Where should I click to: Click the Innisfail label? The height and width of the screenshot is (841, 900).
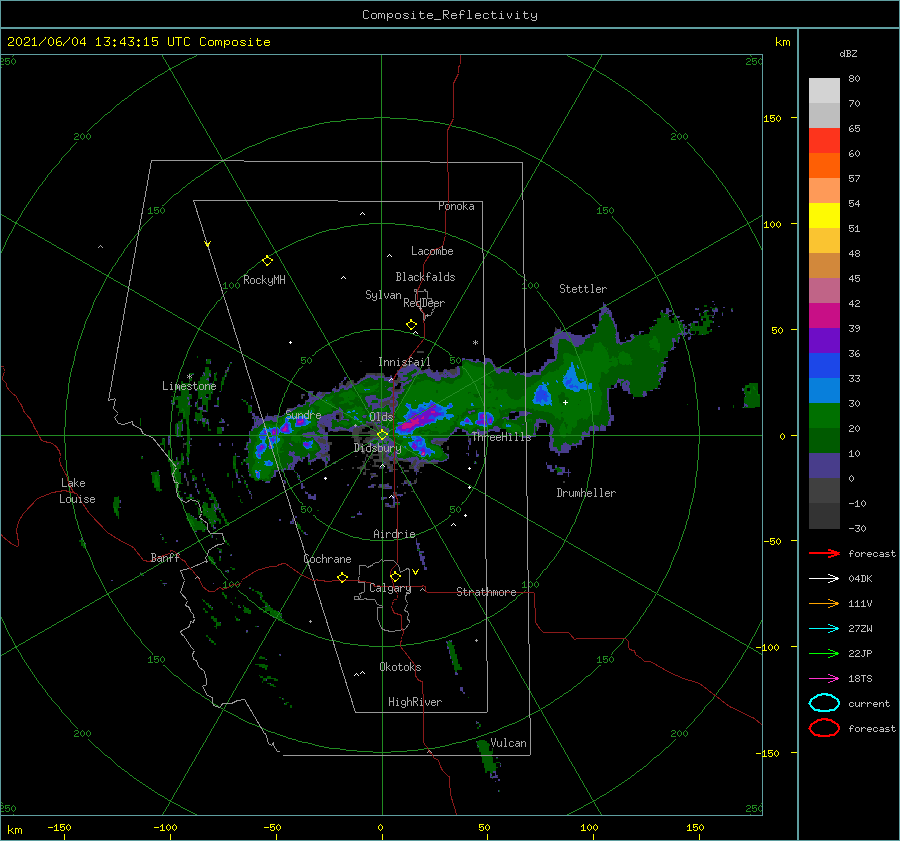pyautogui.click(x=404, y=362)
